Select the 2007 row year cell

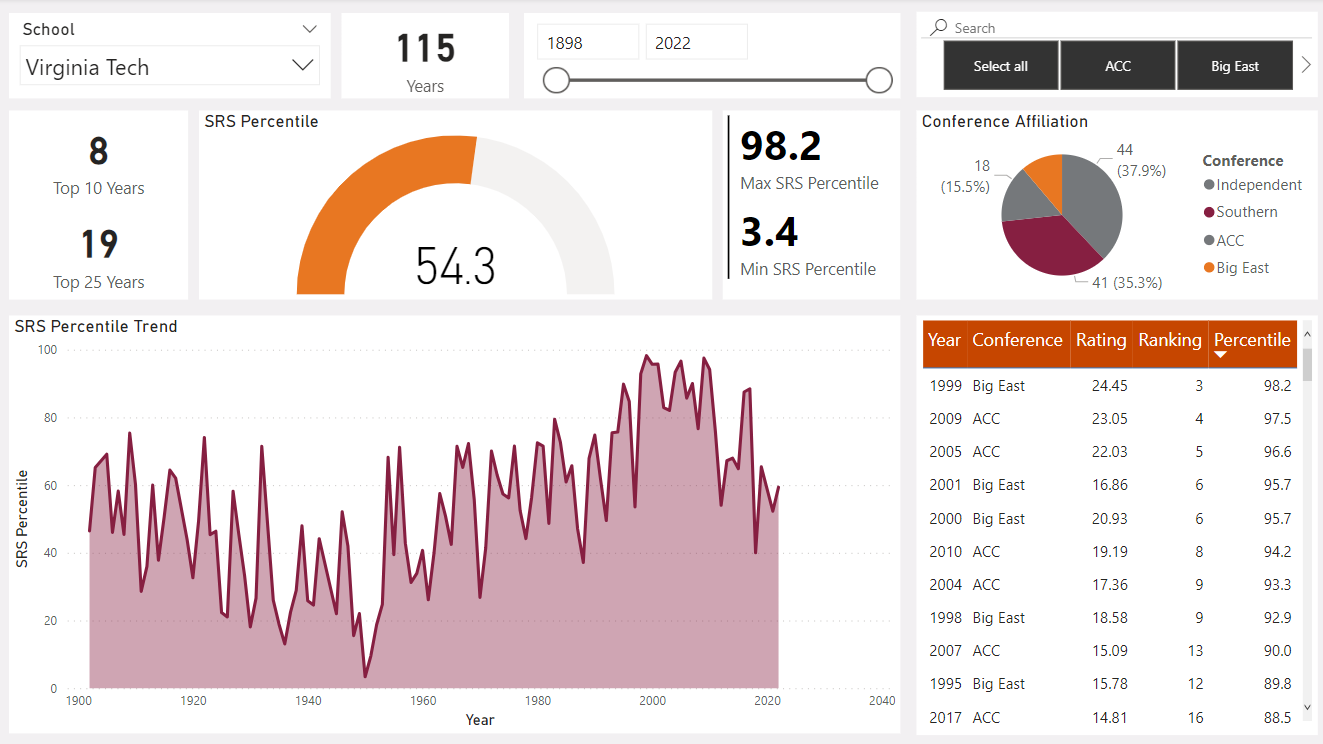pyautogui.click(x=945, y=651)
